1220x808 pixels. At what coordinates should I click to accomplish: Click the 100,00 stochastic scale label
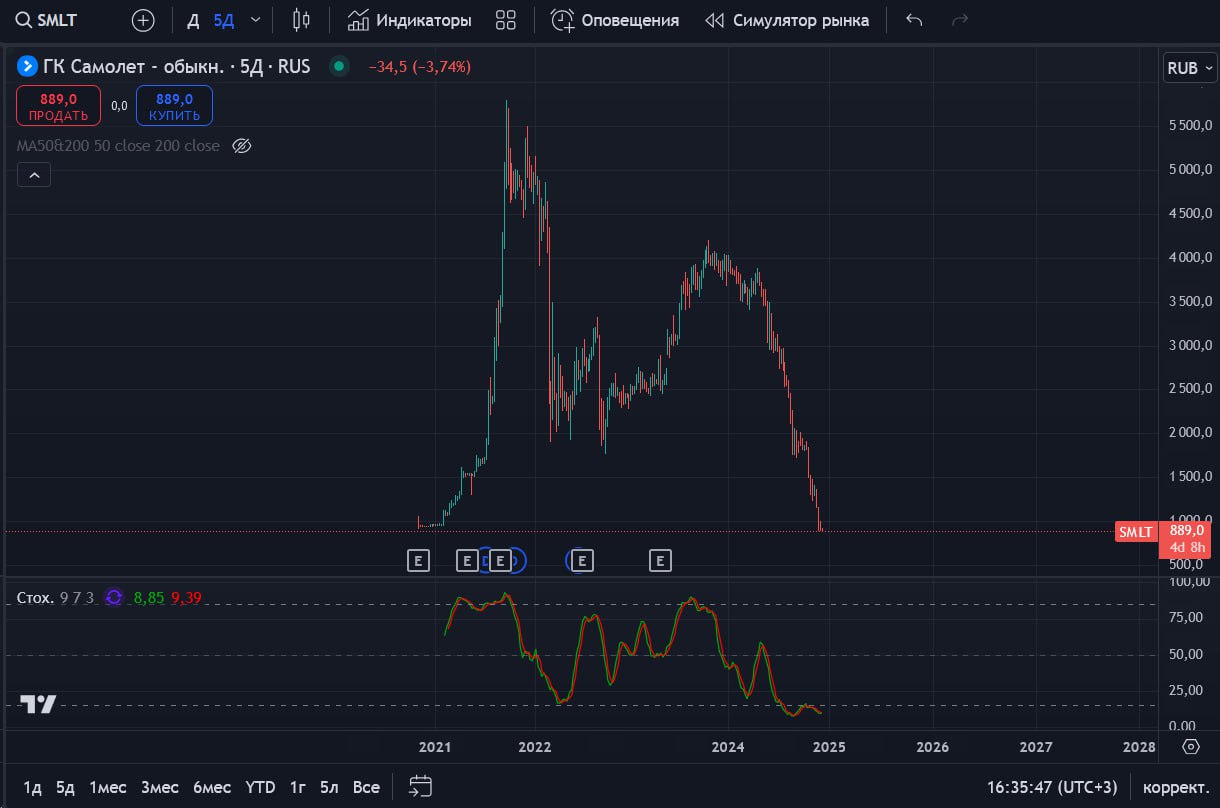point(1191,581)
